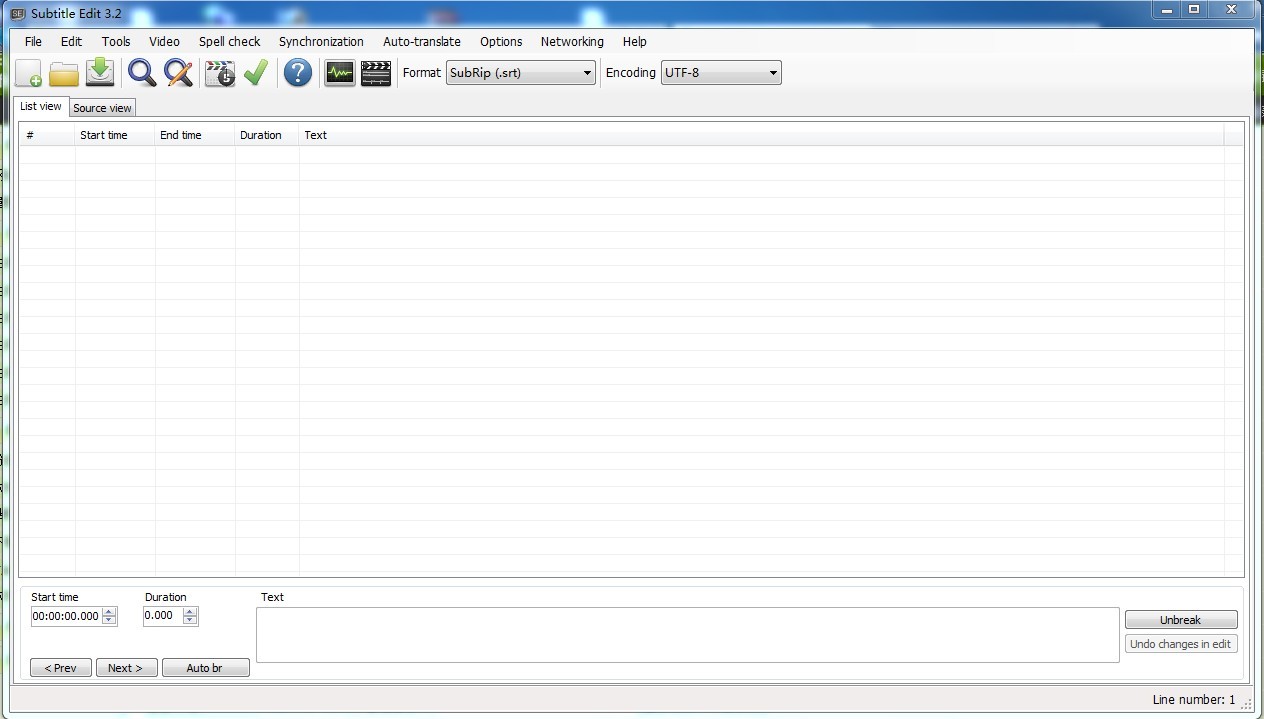Click the Unbreak button
The width and height of the screenshot is (1264, 719).
click(x=1180, y=620)
